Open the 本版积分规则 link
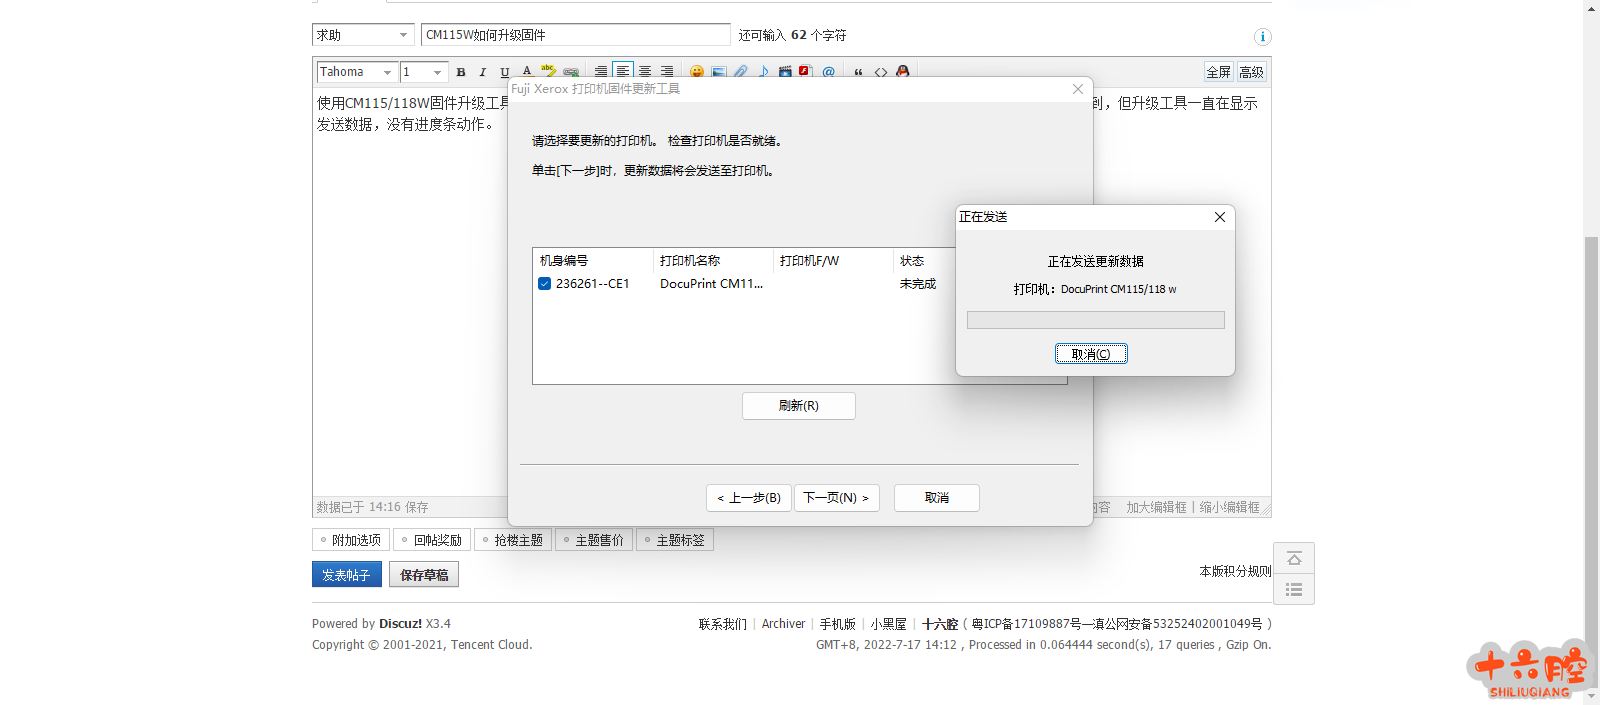The height and width of the screenshot is (705, 1600). point(1236,572)
